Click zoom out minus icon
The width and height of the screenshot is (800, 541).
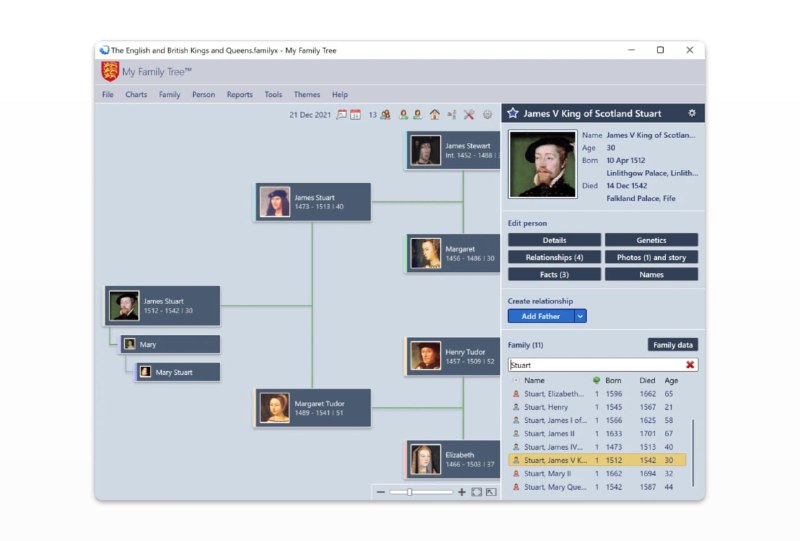pyautogui.click(x=381, y=492)
